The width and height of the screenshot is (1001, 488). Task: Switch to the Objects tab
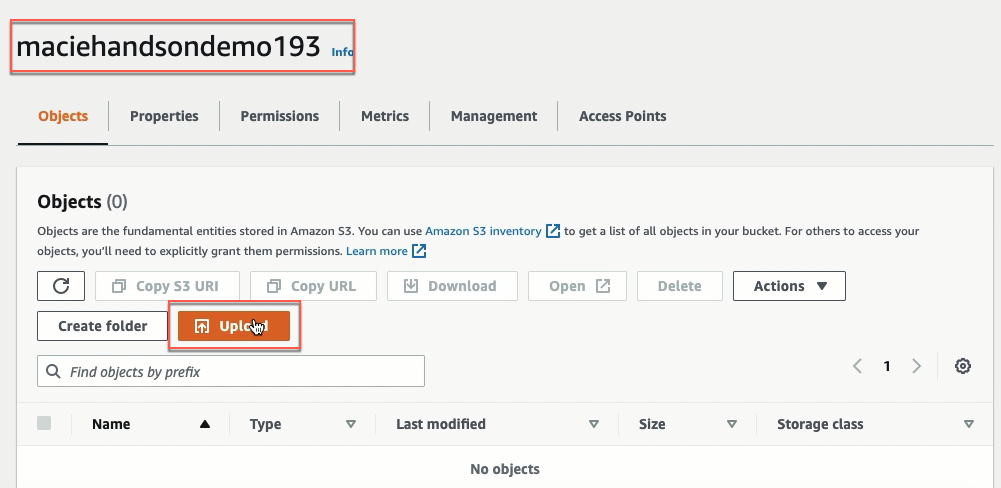click(x=63, y=116)
